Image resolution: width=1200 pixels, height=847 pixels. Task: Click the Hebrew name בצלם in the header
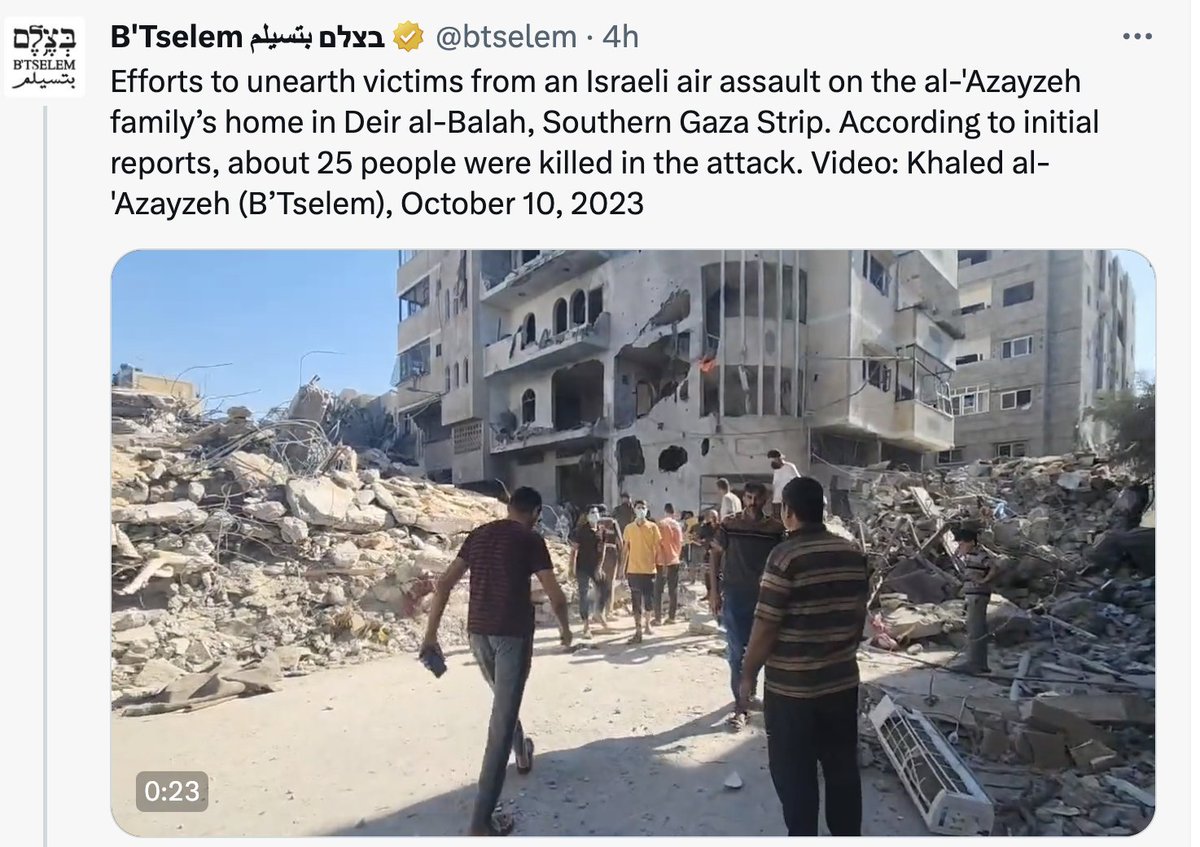tap(355, 38)
